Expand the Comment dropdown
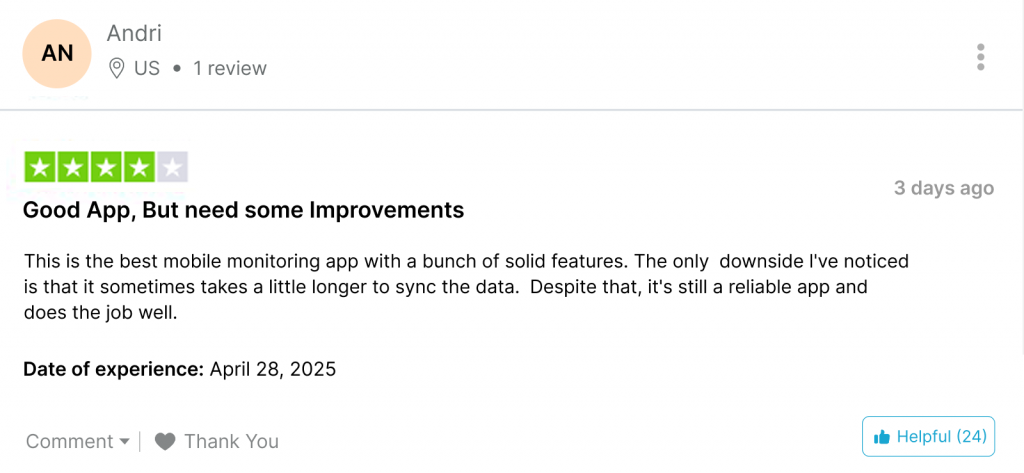 coord(78,442)
